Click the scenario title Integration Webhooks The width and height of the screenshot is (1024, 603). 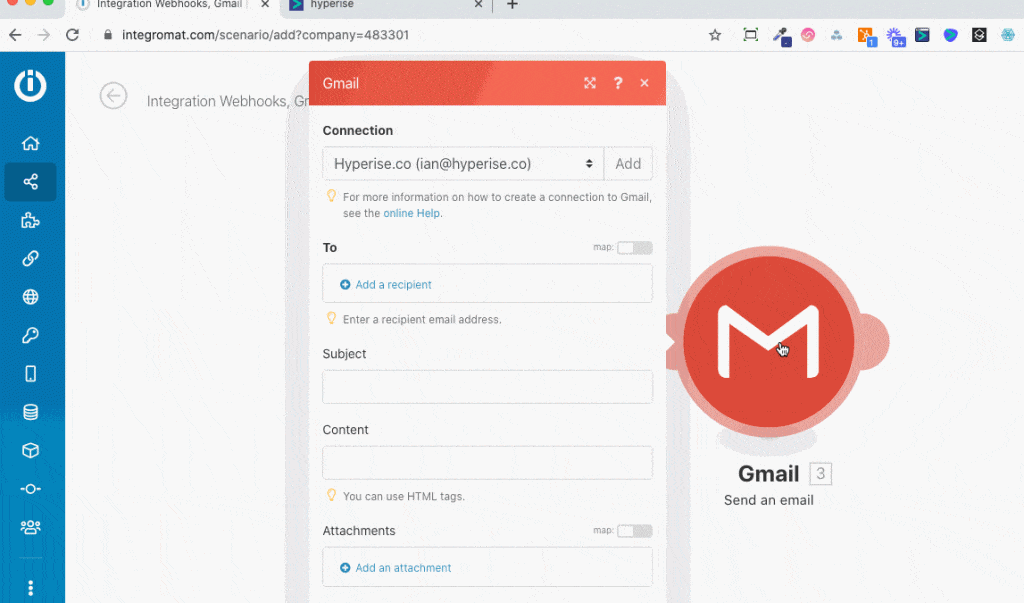[228, 101]
